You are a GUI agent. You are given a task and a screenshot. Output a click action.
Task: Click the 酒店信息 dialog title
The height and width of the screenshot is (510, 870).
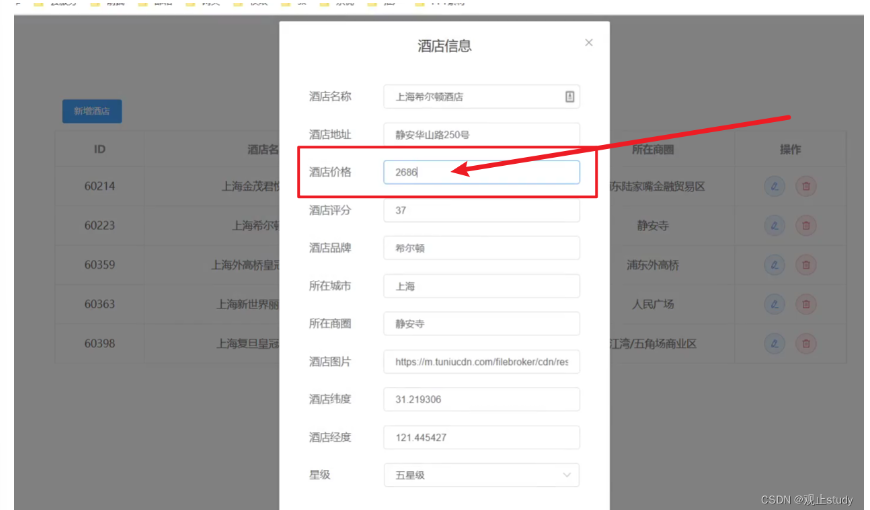(x=444, y=46)
